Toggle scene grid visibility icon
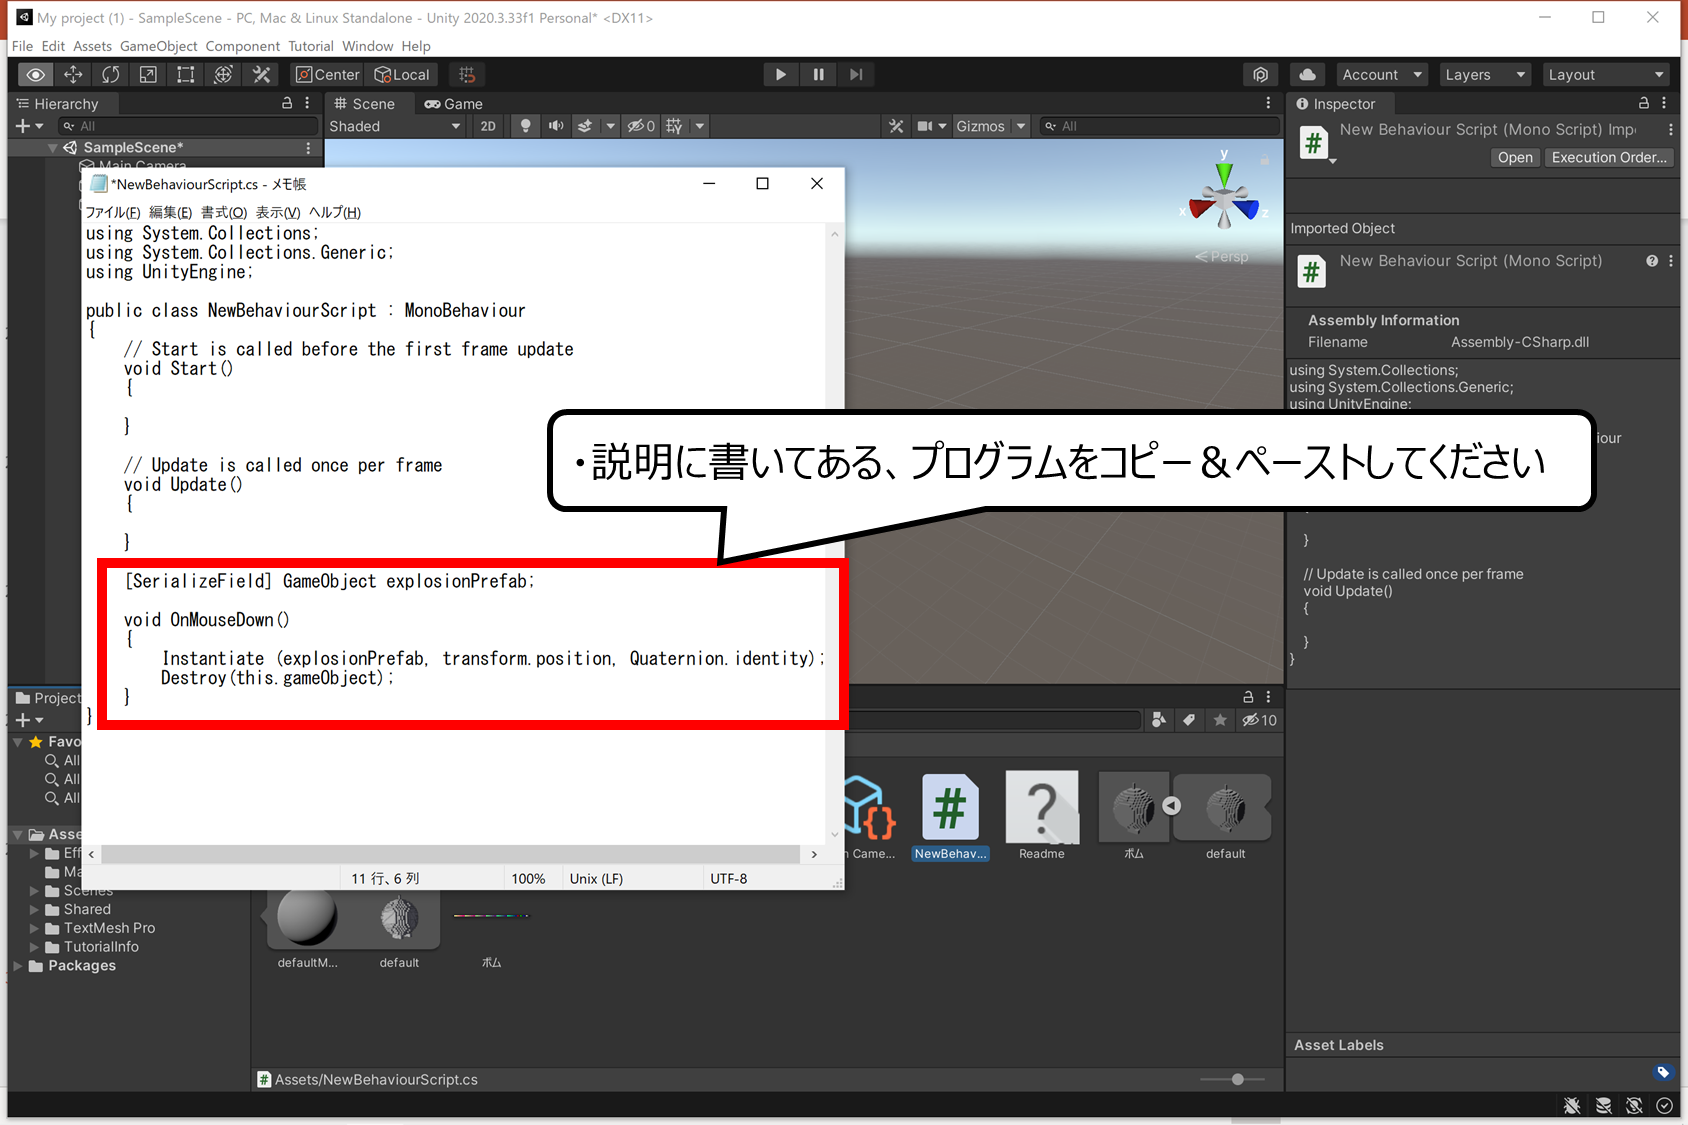 pos(675,126)
